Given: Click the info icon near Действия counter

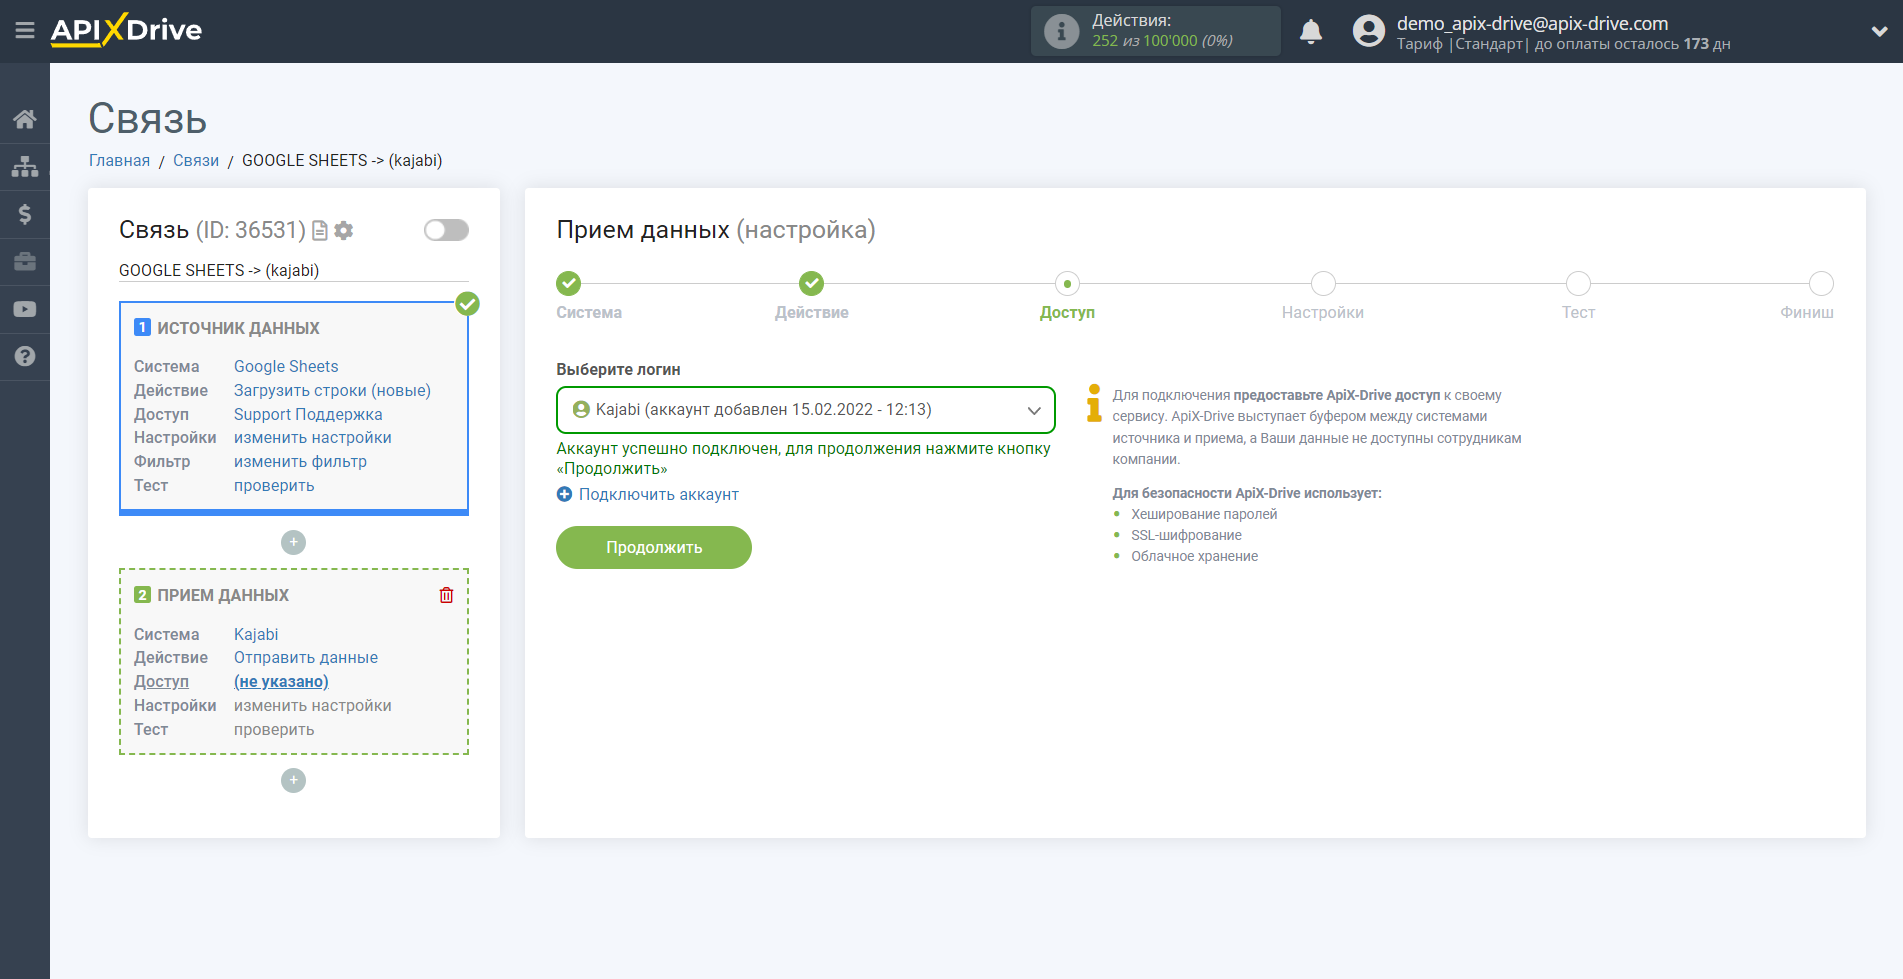Looking at the screenshot, I should click(1061, 31).
